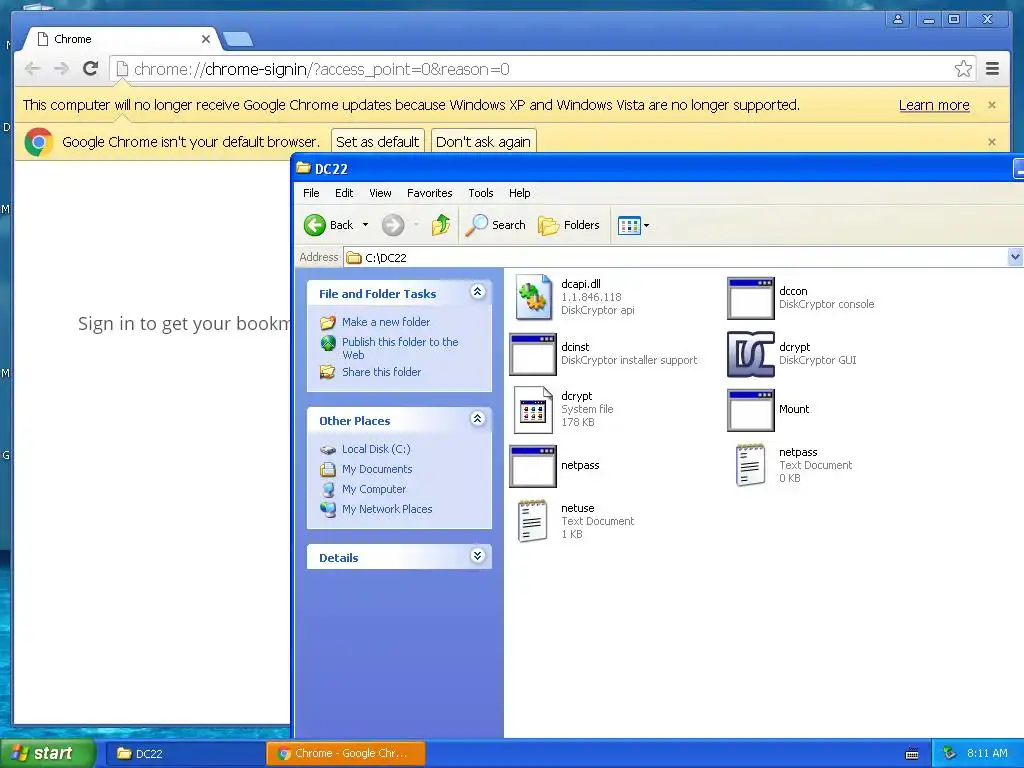This screenshot has height=768, width=1024.
Task: Go to My Network Places
Action: 387,509
